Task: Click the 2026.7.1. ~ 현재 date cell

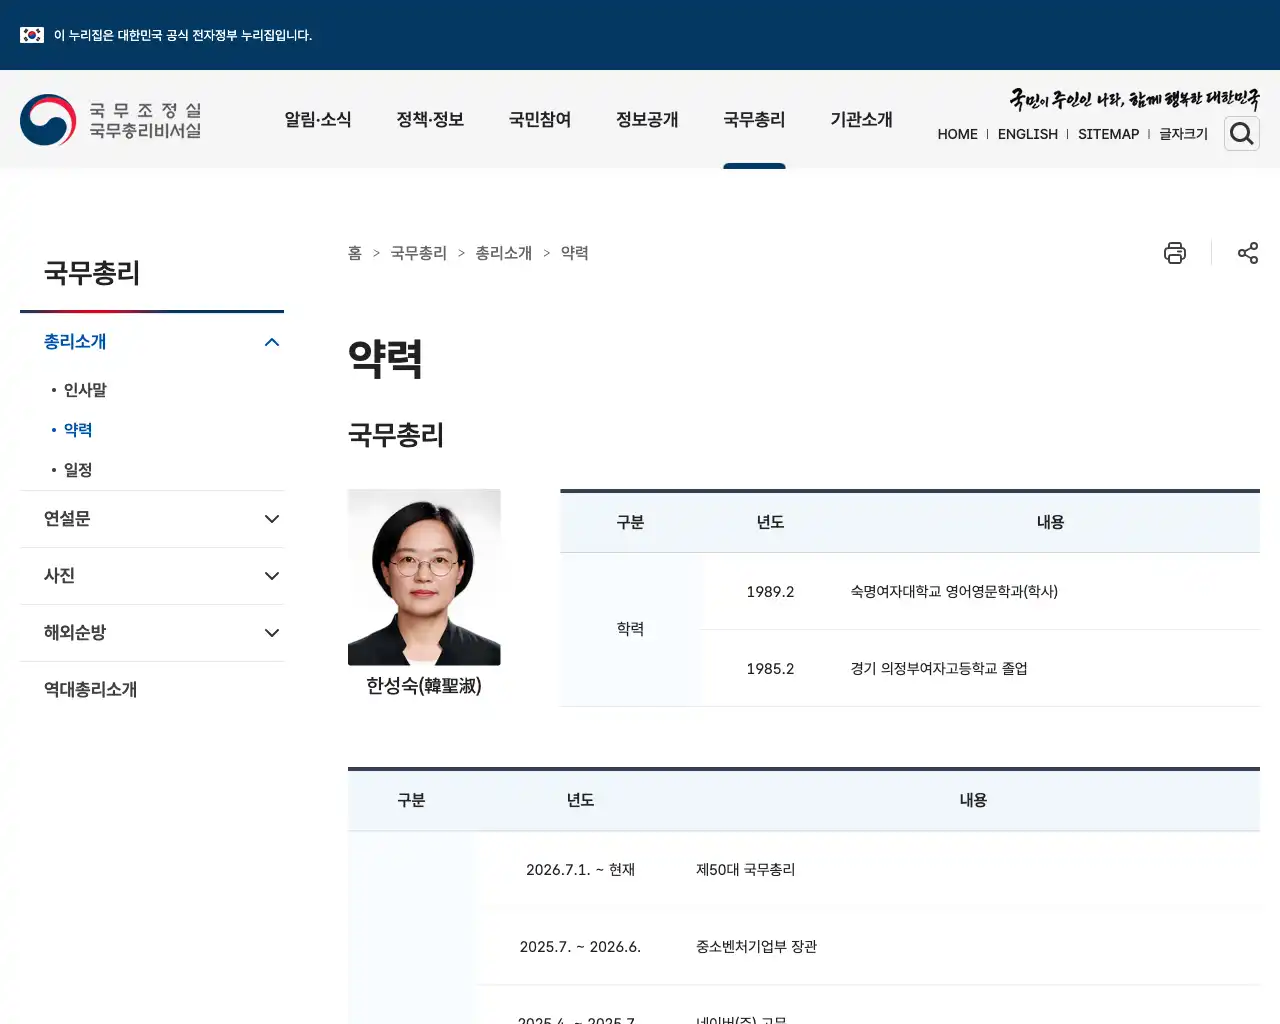Action: click(x=580, y=870)
